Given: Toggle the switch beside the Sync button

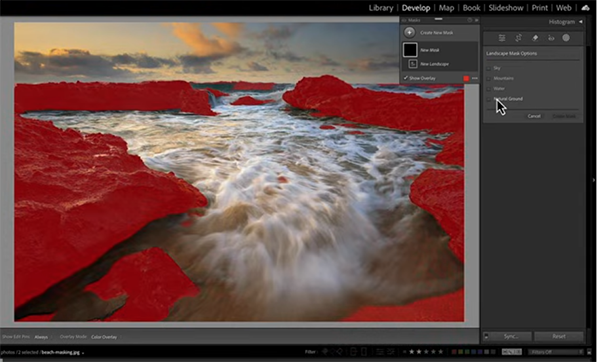Looking at the screenshot, I should [486, 337].
